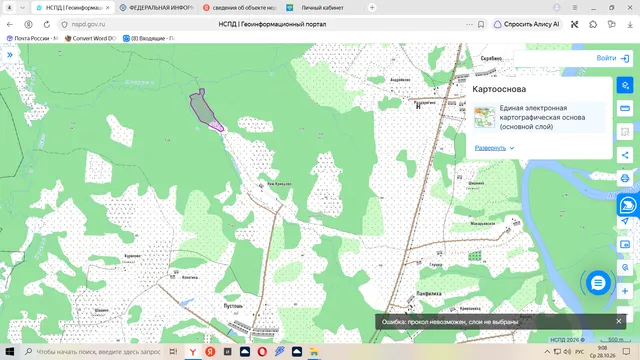Open the map layers tool icon
640x360 pixels.
624,85
